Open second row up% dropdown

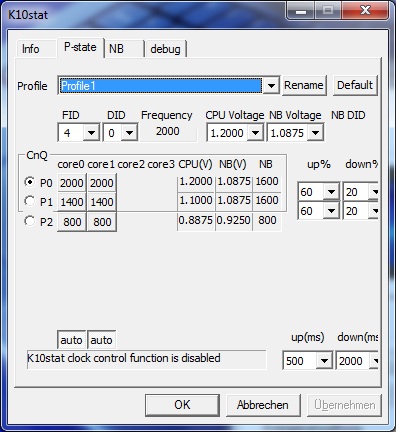coord(331,211)
